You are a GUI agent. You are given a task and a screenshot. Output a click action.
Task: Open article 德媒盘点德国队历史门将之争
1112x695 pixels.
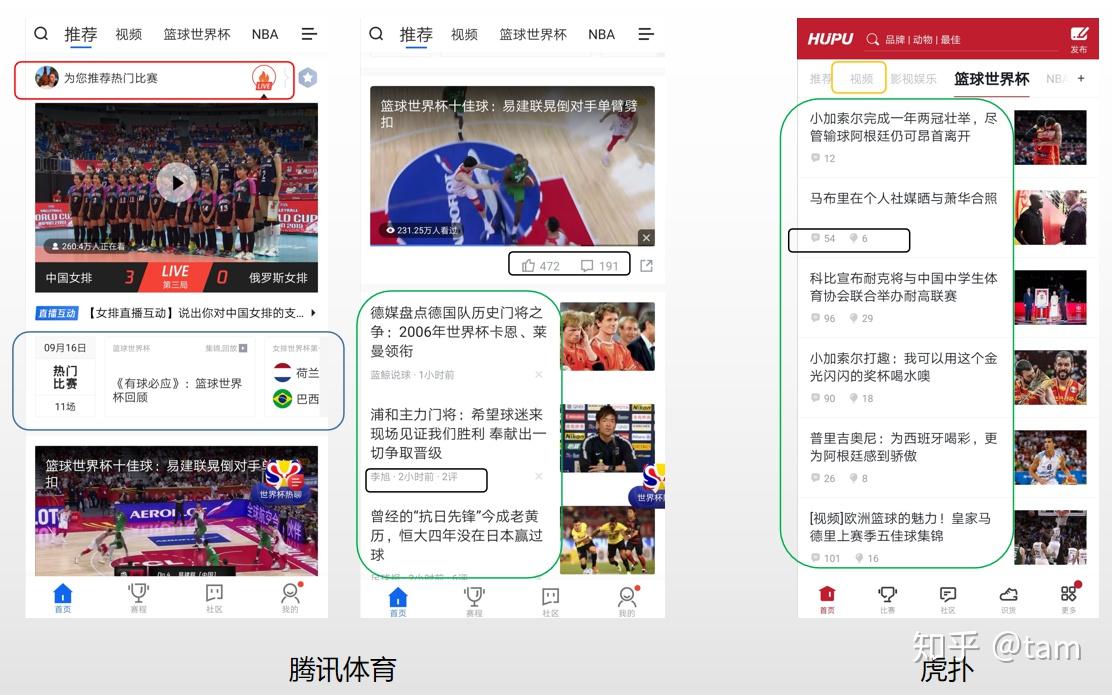[x=458, y=331]
